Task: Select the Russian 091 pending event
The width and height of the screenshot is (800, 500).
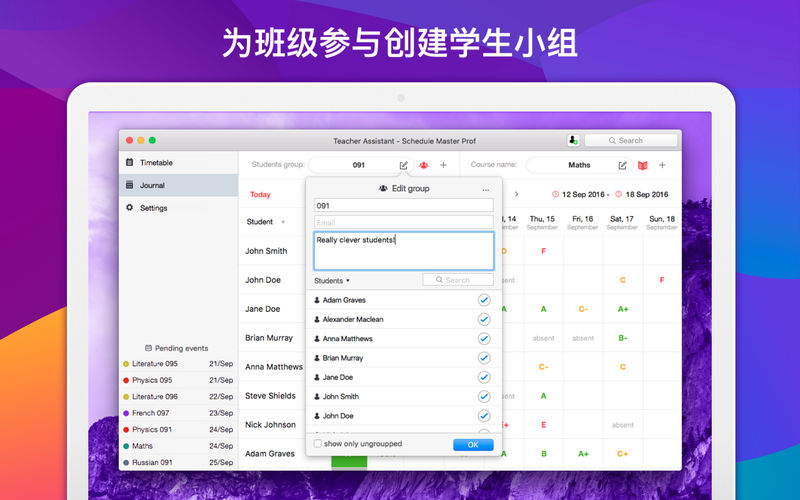Action: click(x=178, y=462)
